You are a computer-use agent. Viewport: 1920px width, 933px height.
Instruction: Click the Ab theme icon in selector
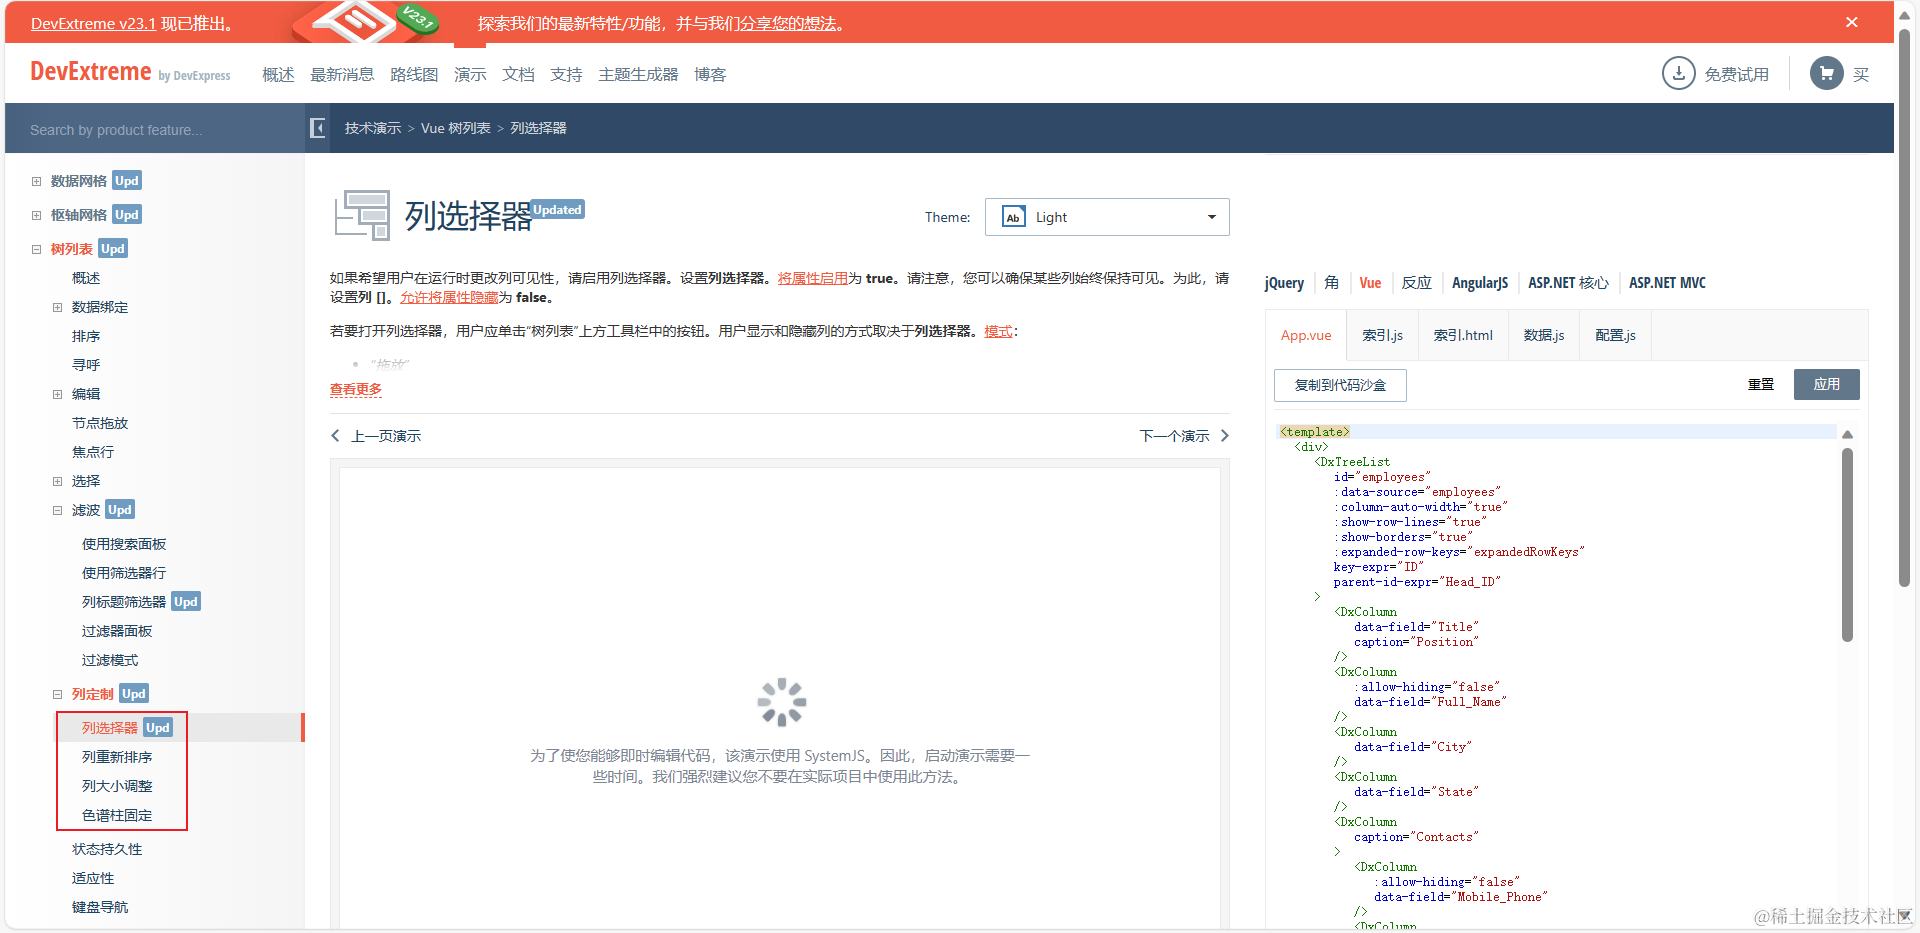click(1013, 217)
